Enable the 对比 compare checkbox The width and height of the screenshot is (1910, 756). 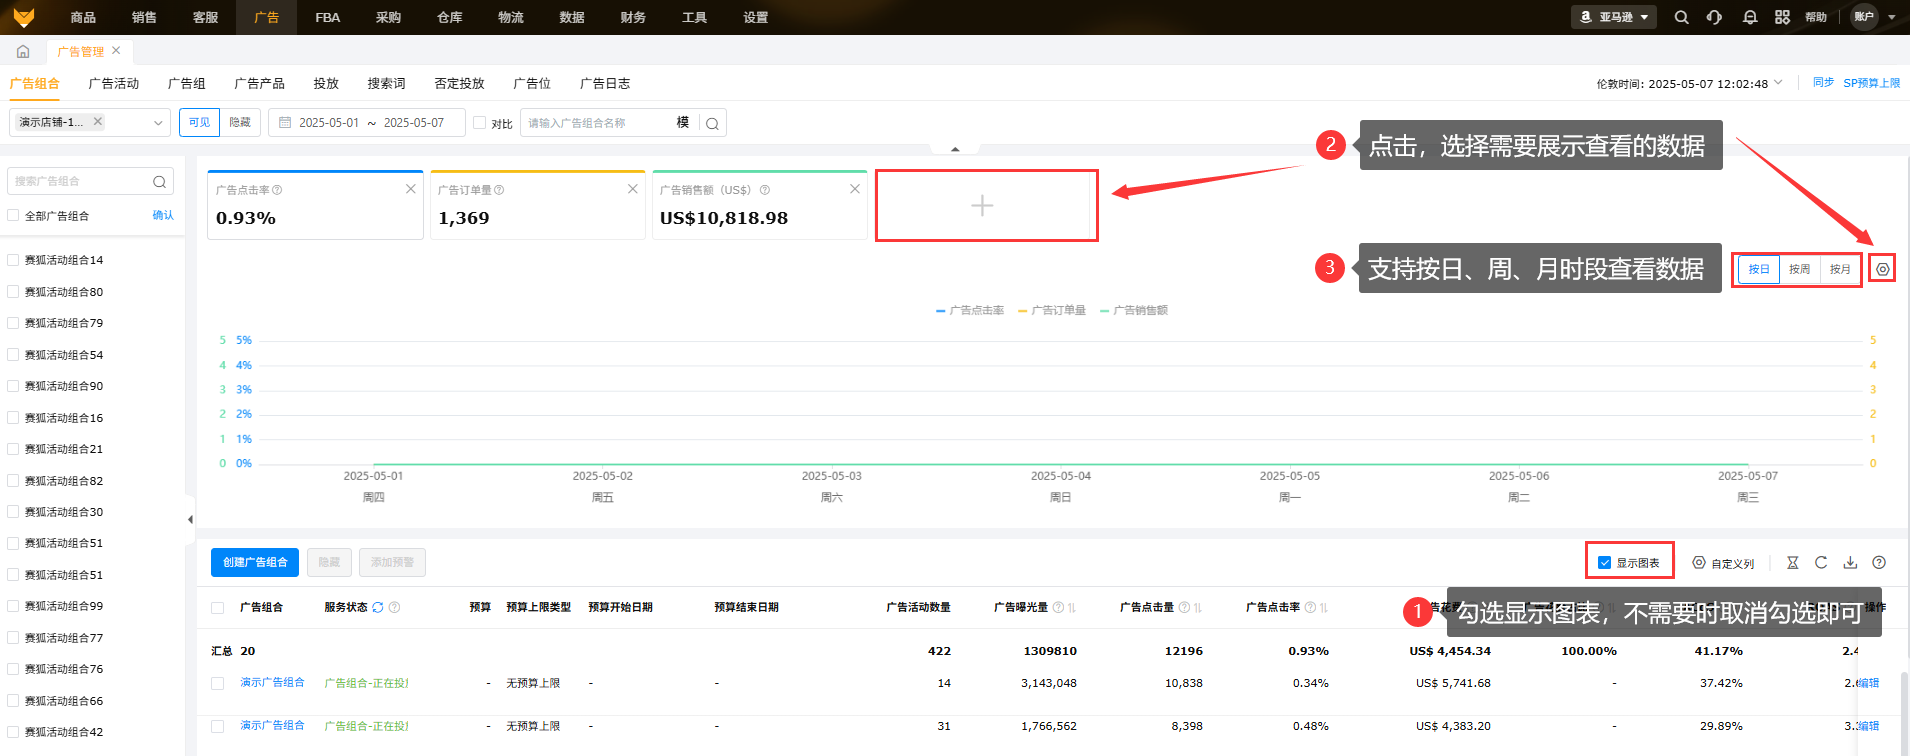(480, 123)
